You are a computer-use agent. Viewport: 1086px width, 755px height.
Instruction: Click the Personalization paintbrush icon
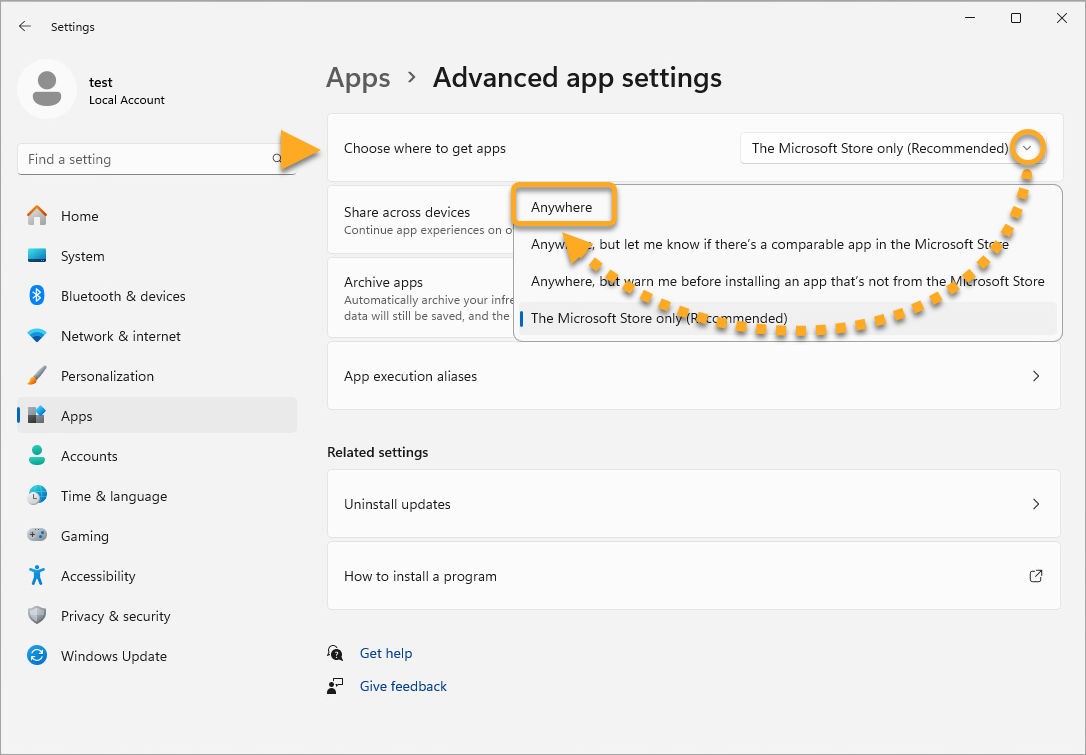pyautogui.click(x=37, y=376)
